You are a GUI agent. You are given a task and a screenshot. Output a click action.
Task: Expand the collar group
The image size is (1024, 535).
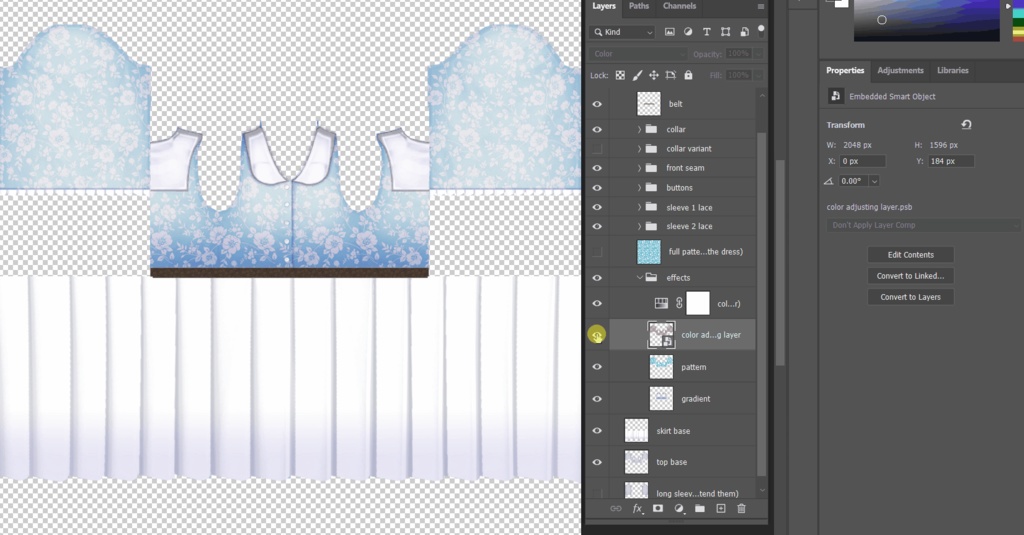tap(639, 129)
